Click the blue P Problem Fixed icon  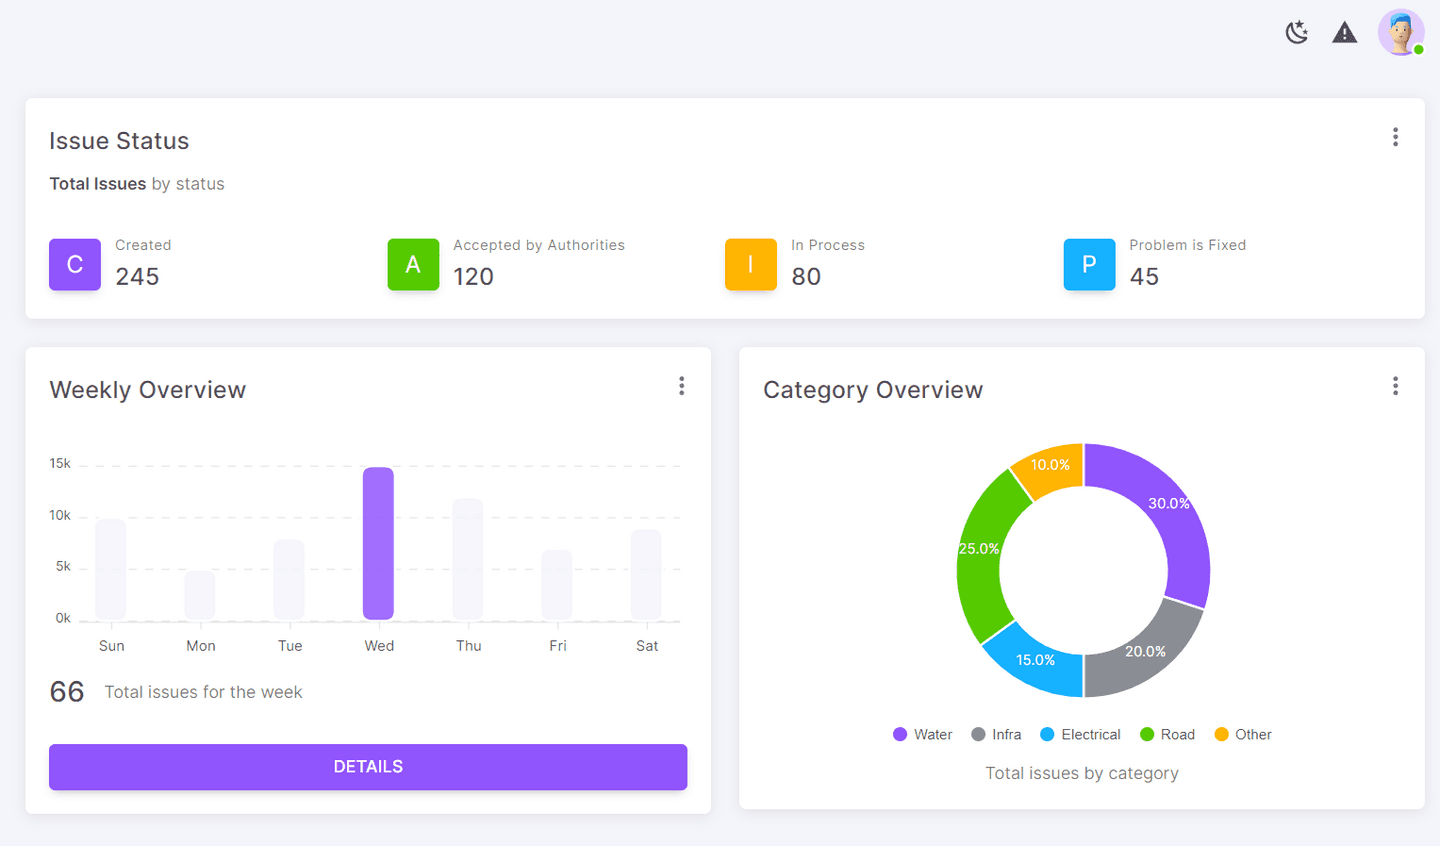[x=1089, y=265]
